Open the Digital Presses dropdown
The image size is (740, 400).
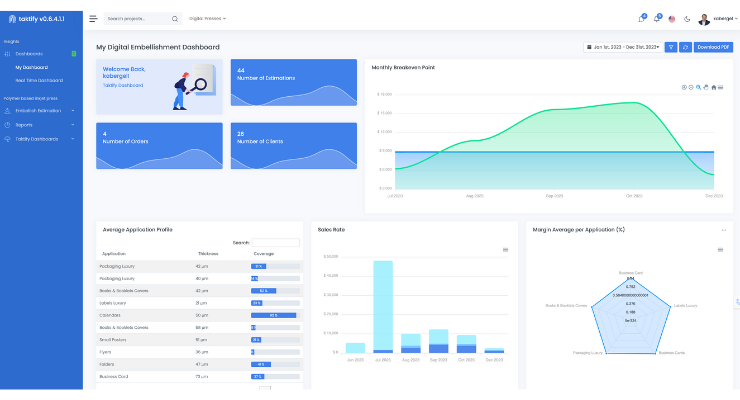pyautogui.click(x=207, y=18)
